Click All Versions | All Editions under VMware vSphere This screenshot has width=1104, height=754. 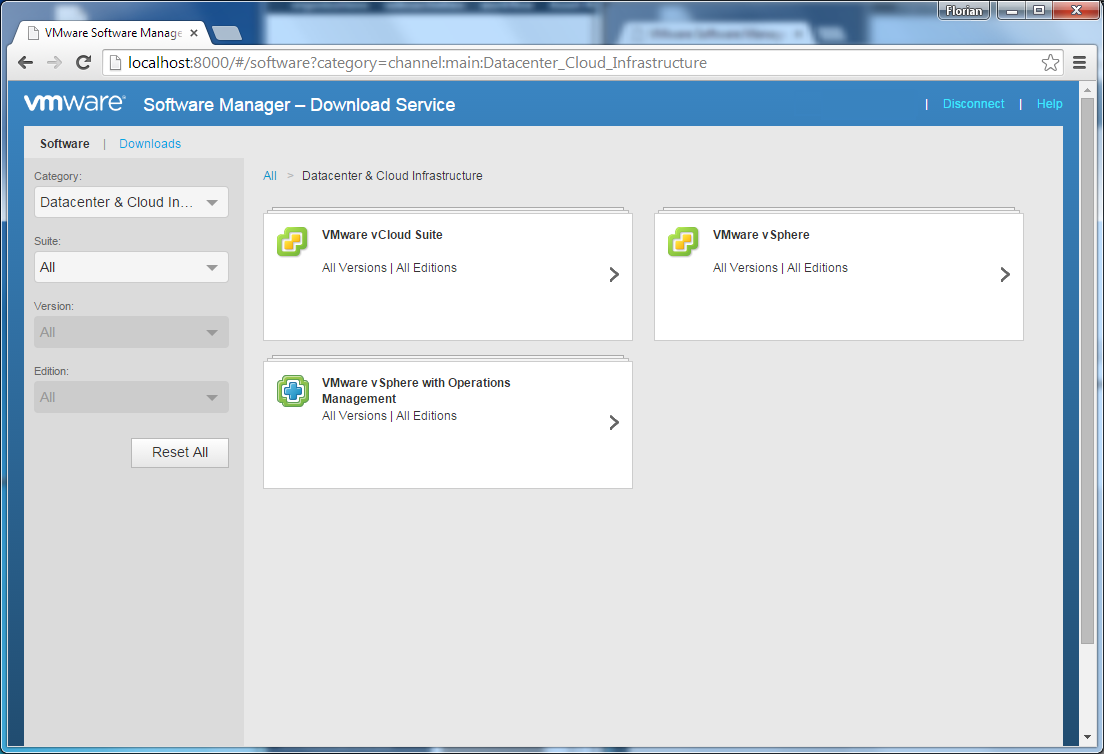[780, 268]
